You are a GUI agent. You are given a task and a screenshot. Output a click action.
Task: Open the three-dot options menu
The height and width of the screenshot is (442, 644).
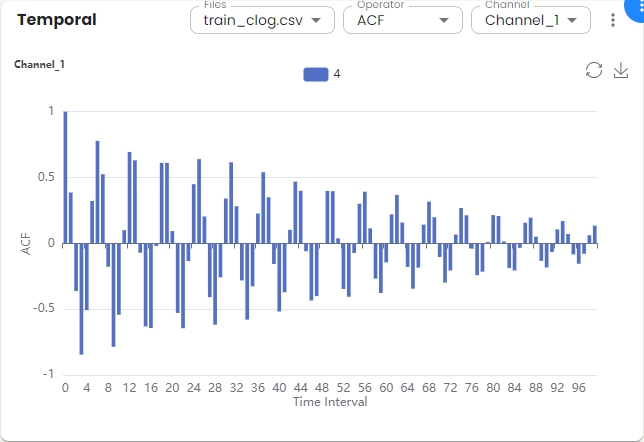coord(613,20)
